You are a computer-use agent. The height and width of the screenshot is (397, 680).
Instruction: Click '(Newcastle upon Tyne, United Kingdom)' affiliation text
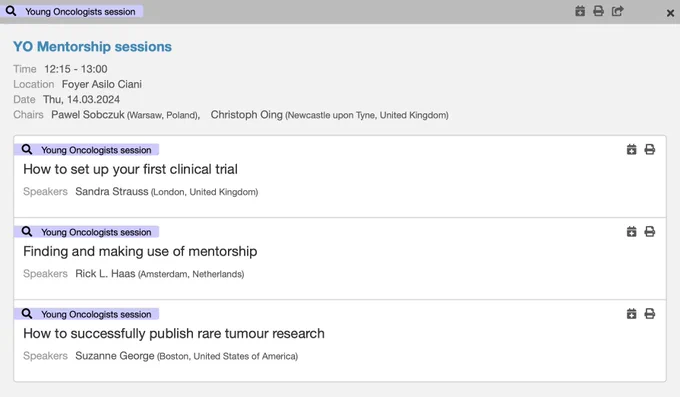click(x=367, y=115)
